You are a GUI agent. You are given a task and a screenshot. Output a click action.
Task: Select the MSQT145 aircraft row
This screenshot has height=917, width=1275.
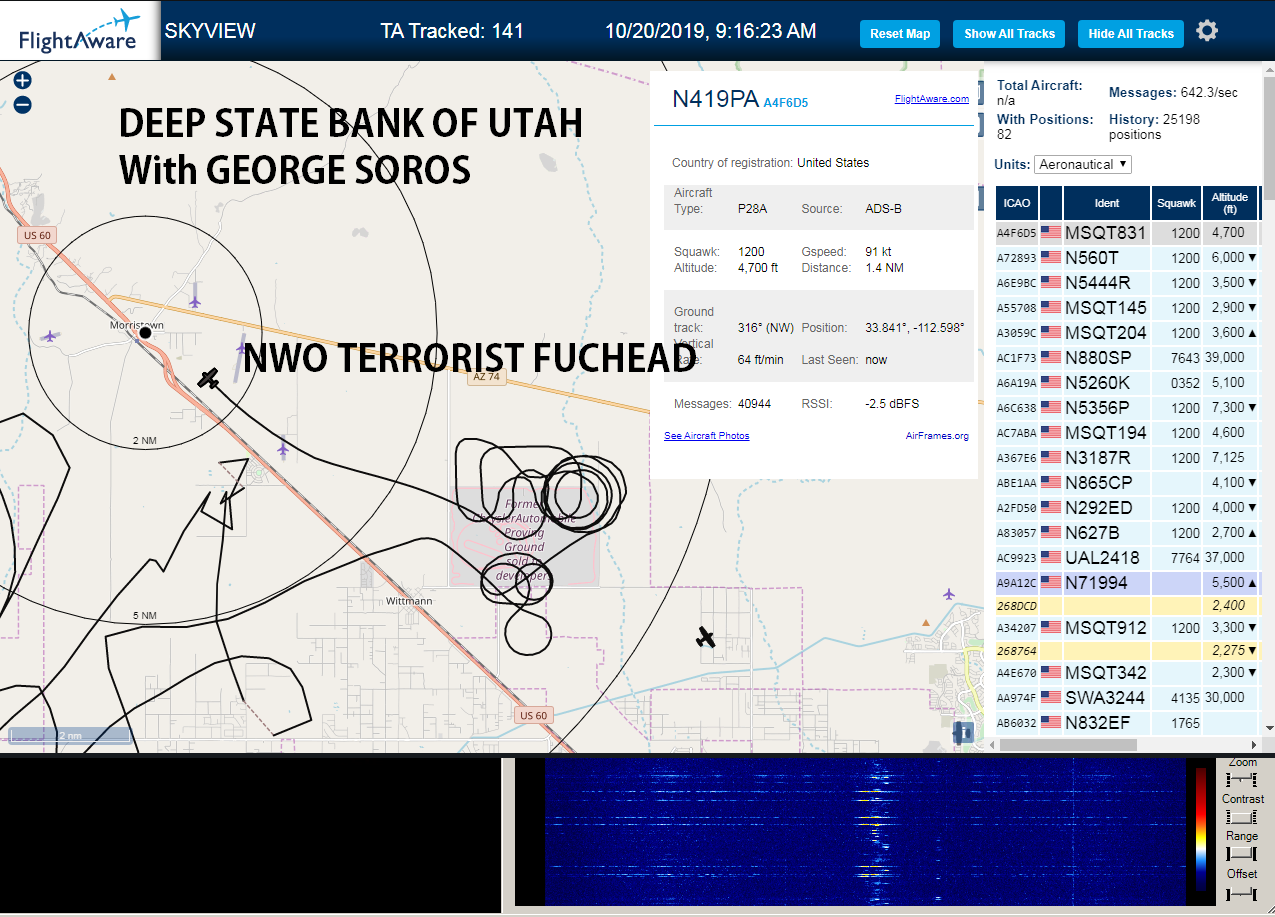tap(1127, 308)
